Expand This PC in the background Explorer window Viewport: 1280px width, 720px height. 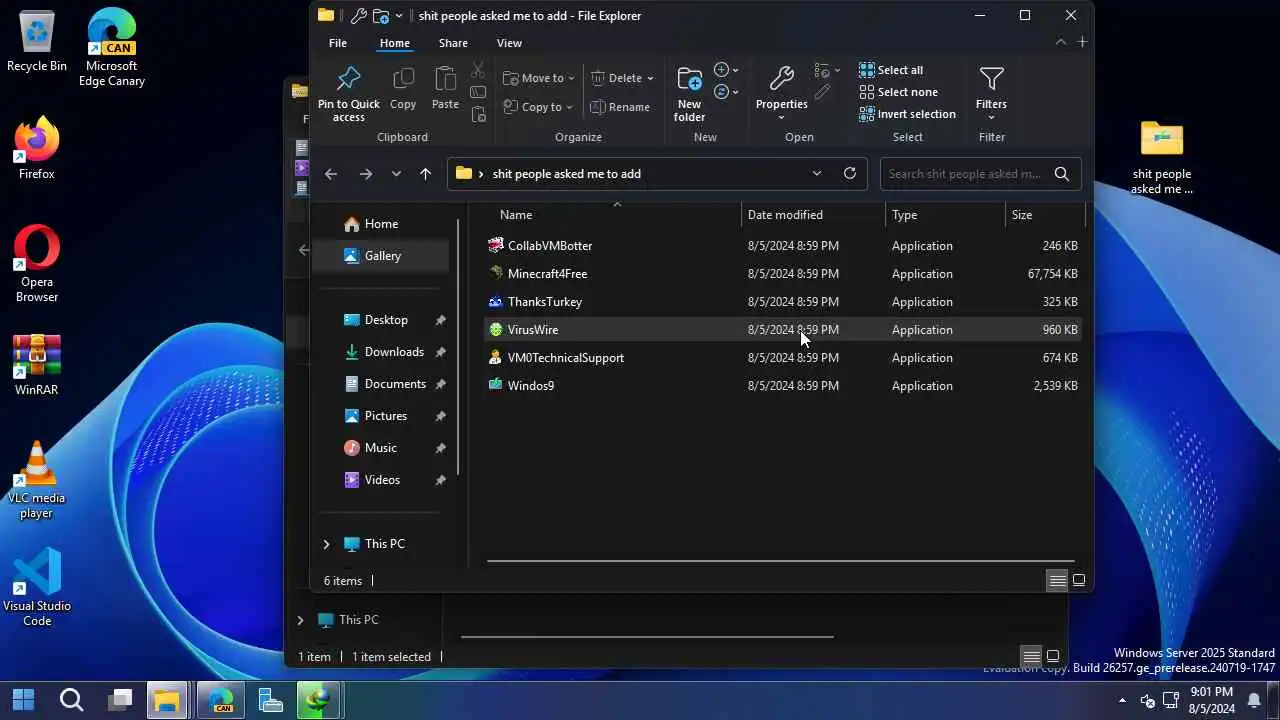click(x=300, y=620)
